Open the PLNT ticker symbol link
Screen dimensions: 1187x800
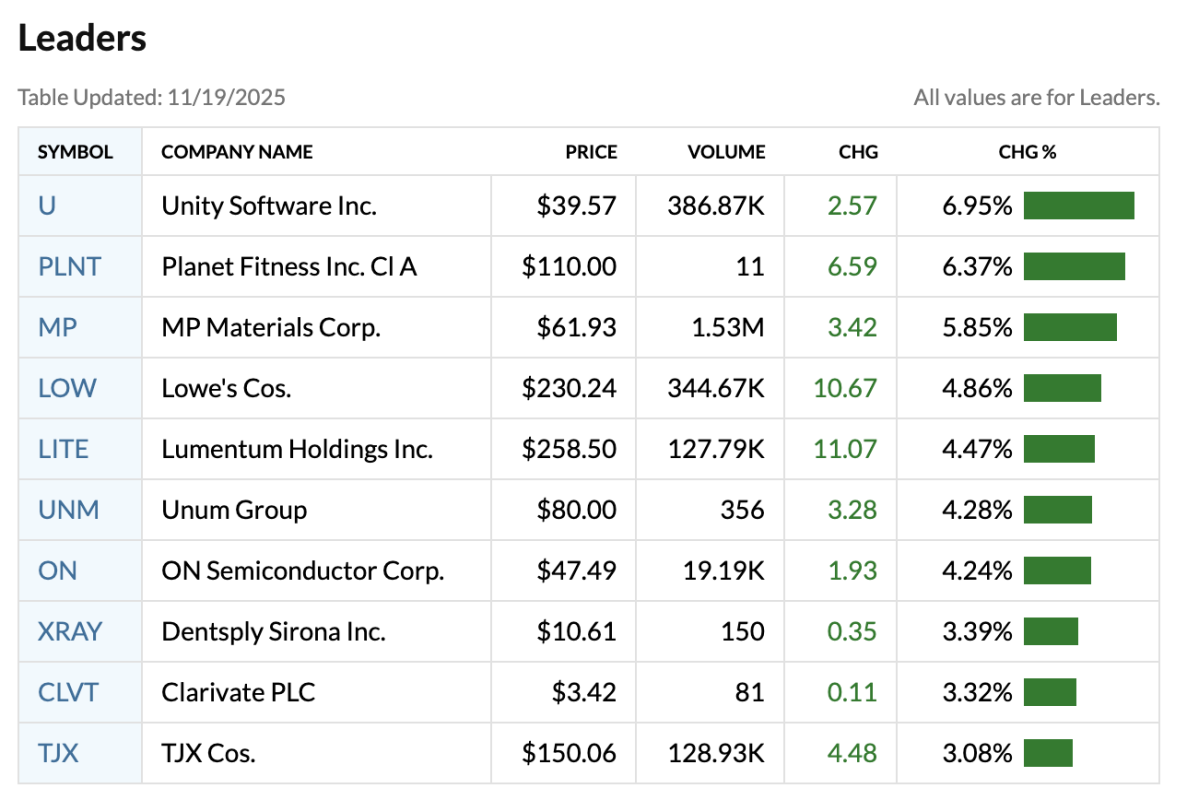(70, 267)
